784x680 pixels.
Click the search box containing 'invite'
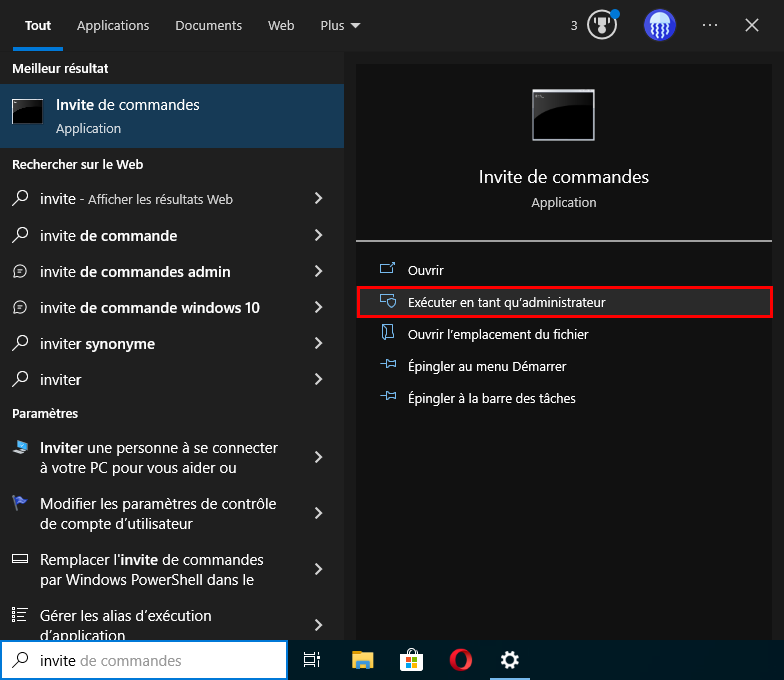tap(144, 660)
